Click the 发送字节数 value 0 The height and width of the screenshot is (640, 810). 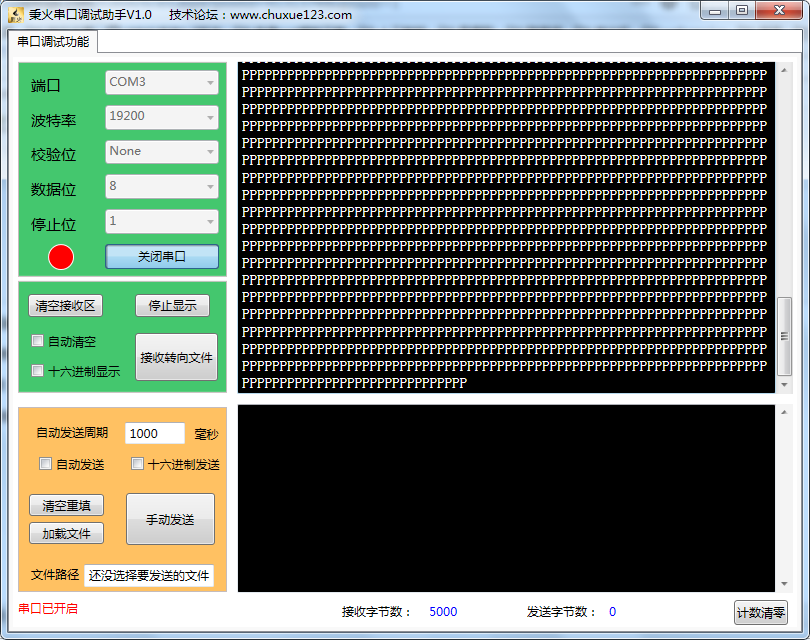point(612,612)
